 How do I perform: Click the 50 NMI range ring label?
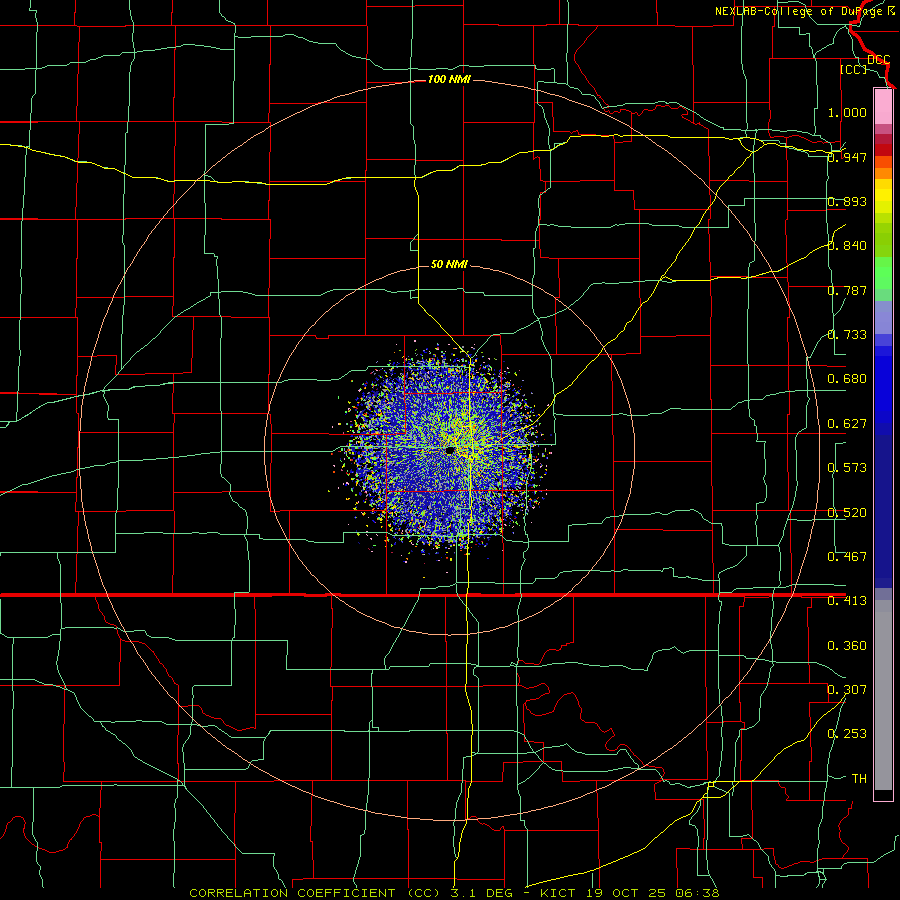(449, 264)
